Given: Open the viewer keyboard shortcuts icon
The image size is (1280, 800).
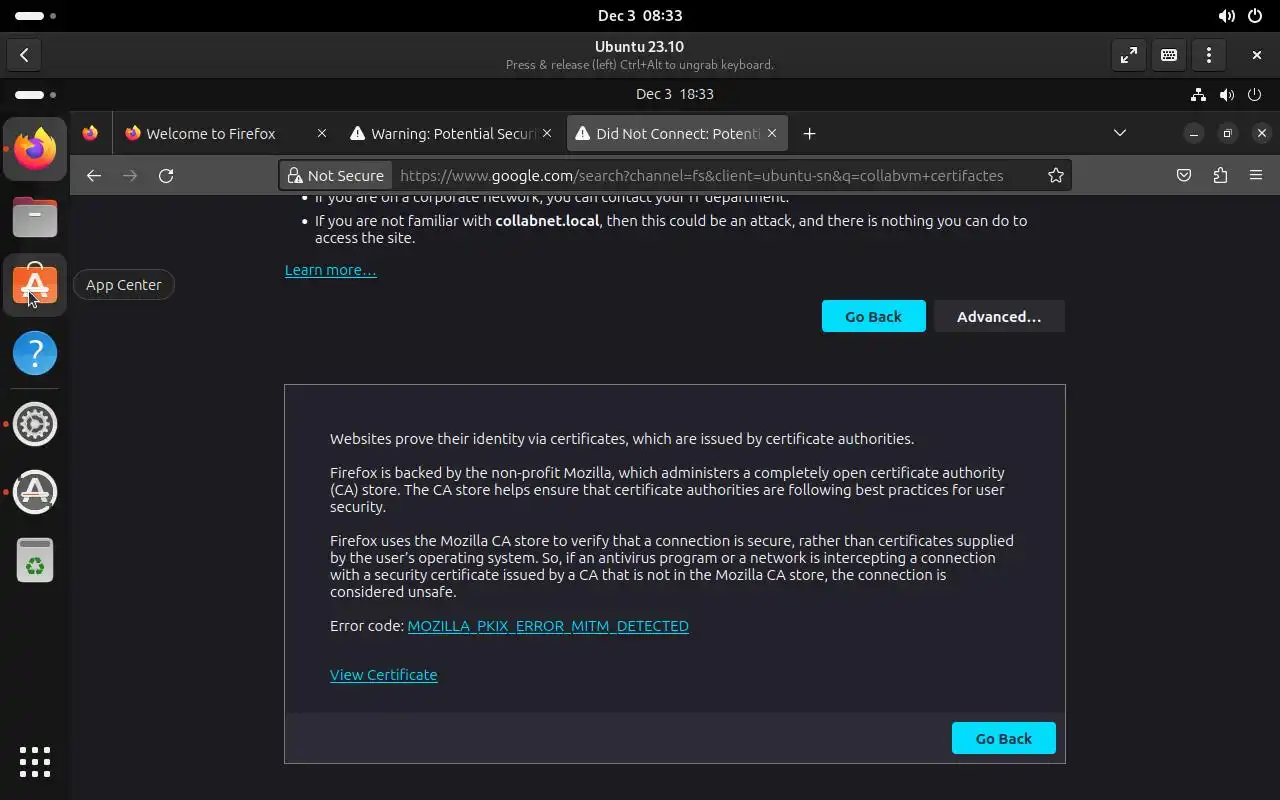Looking at the screenshot, I should click(x=1169, y=55).
